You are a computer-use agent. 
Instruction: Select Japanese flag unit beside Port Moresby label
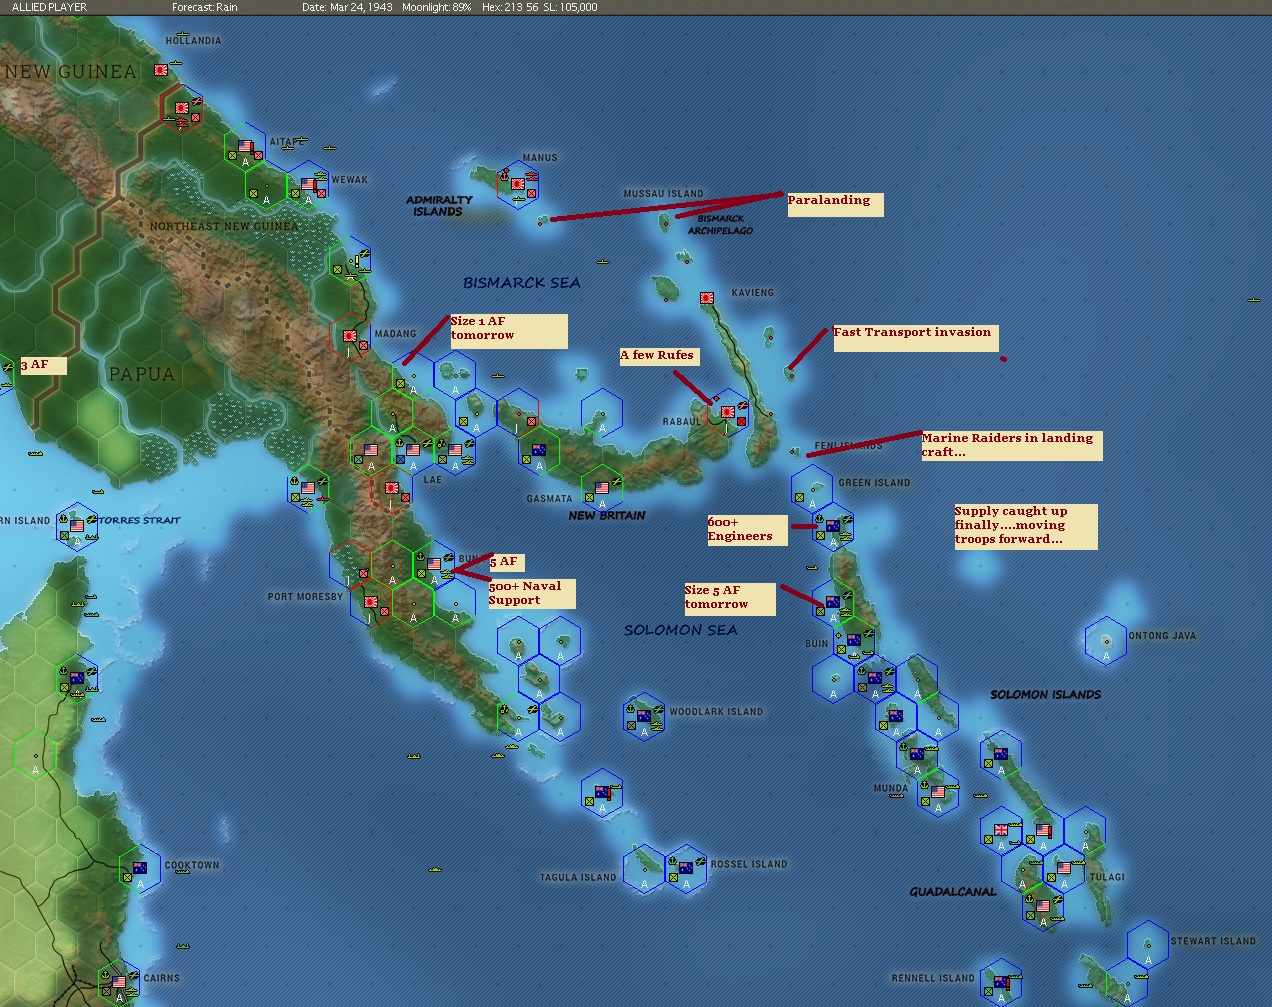371,603
